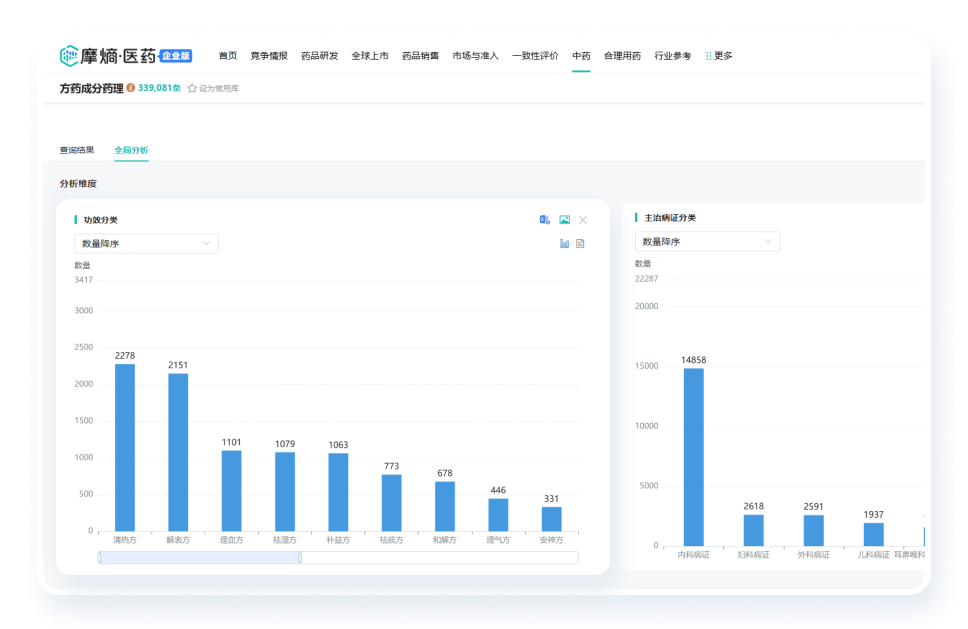Close the 功效分类 chart card

(583, 220)
